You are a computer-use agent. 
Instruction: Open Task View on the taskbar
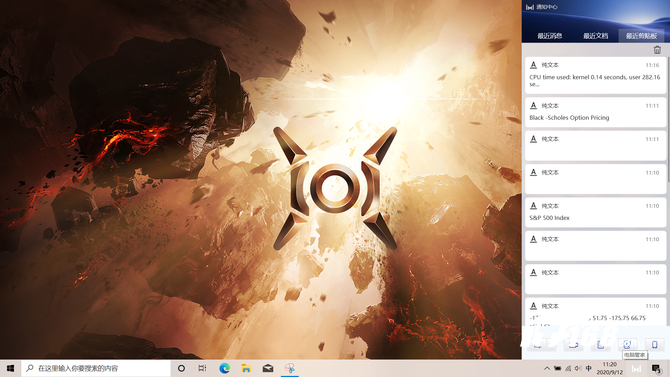click(203, 368)
